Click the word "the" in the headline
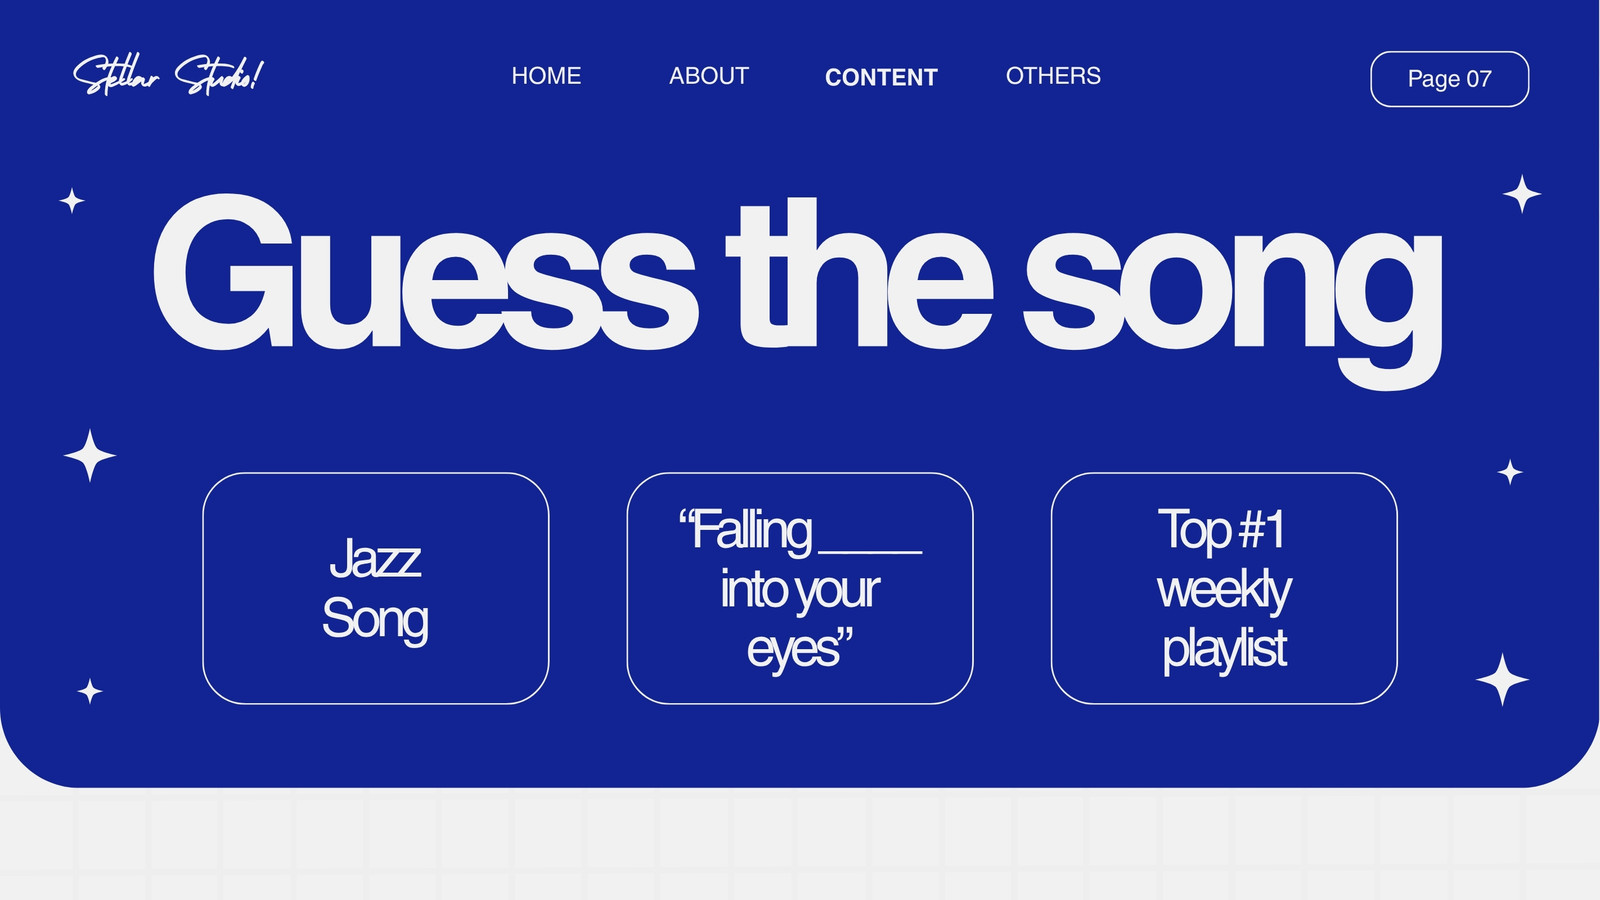The height and width of the screenshot is (900, 1600). (860, 272)
